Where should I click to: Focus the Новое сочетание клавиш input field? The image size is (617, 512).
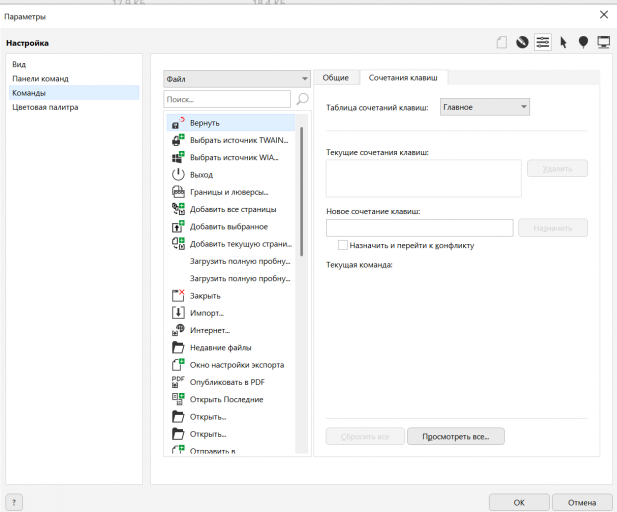[x=420, y=228]
